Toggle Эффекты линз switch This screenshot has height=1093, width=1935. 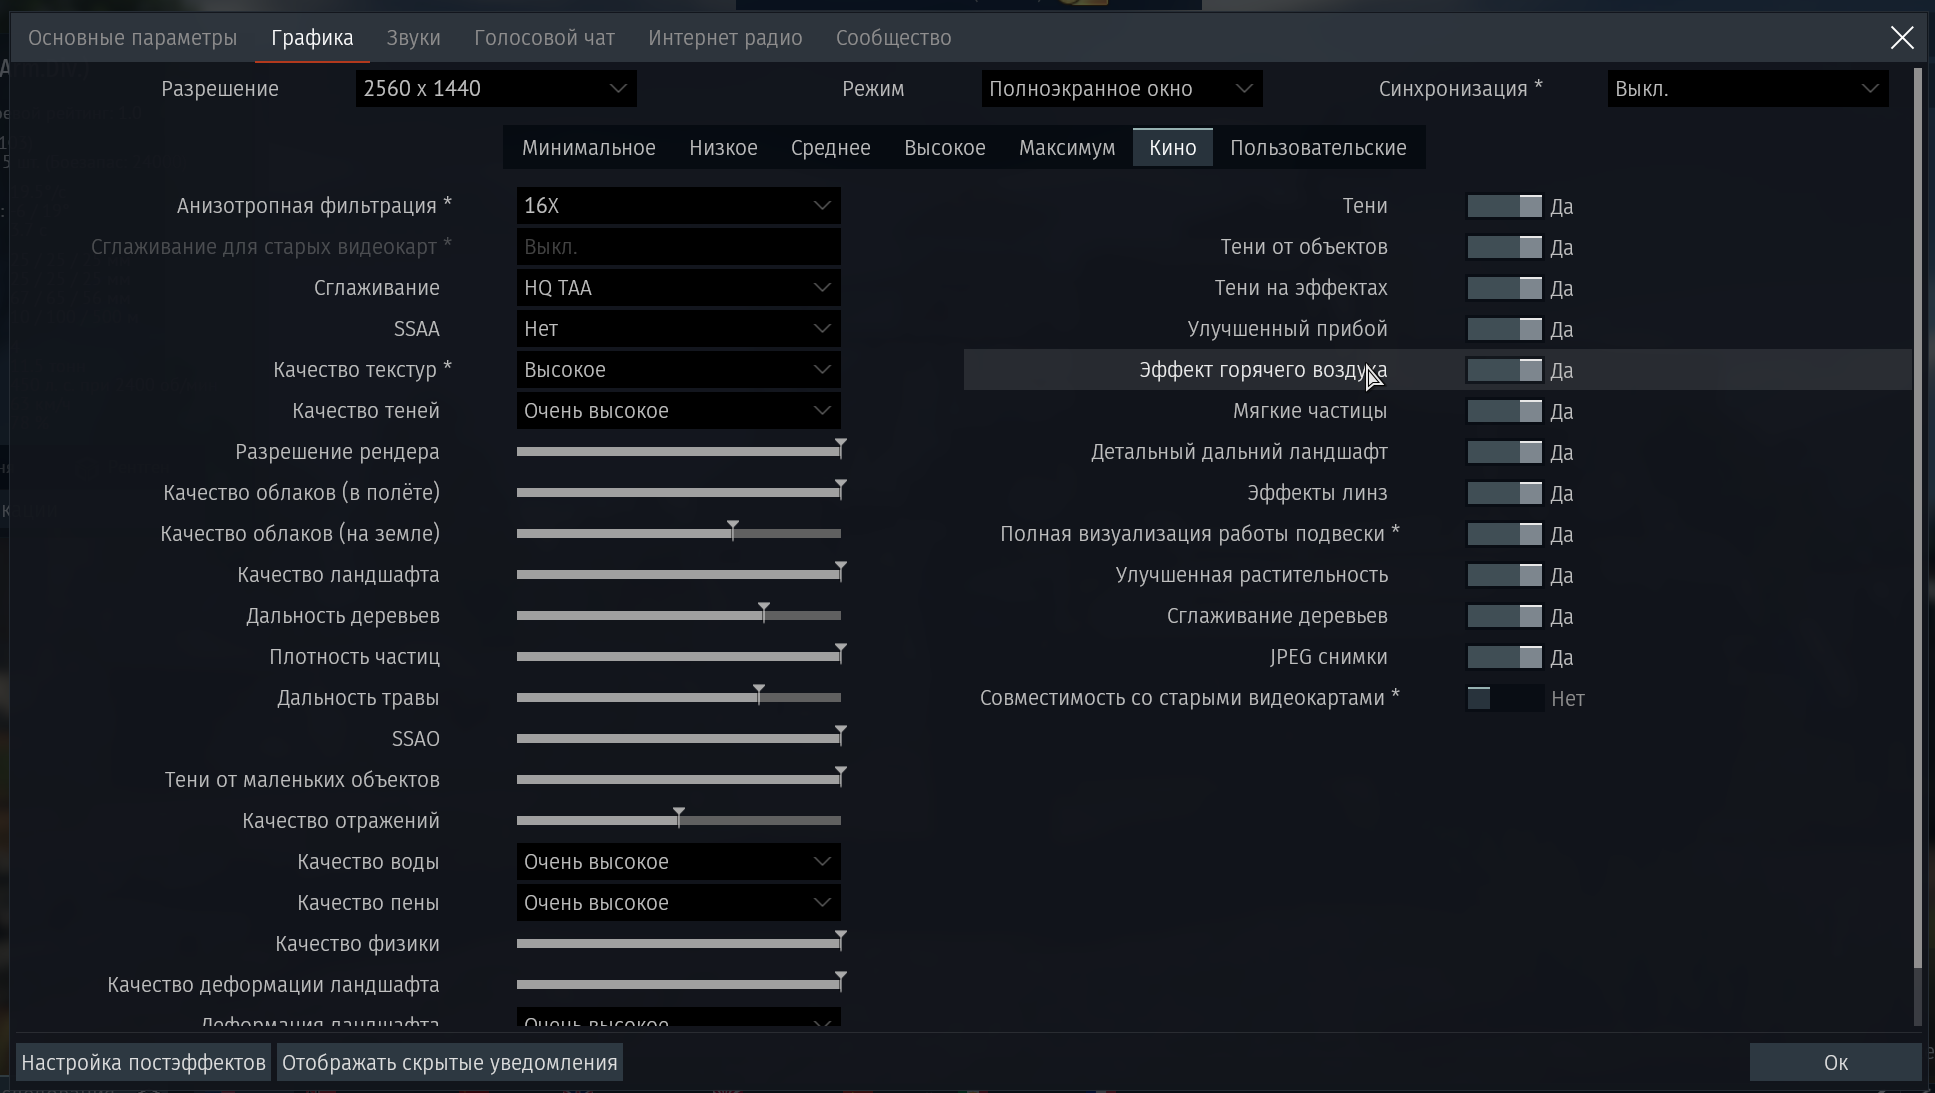click(x=1504, y=493)
